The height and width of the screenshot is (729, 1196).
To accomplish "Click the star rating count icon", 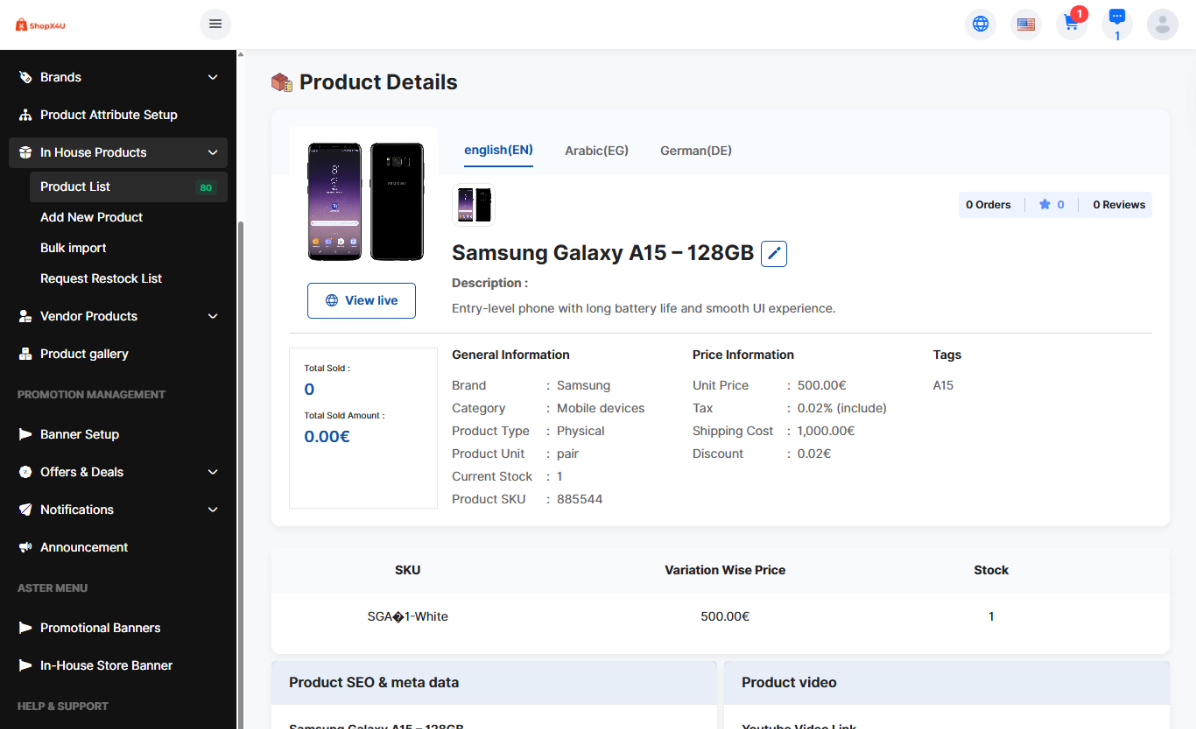I will [1045, 205].
